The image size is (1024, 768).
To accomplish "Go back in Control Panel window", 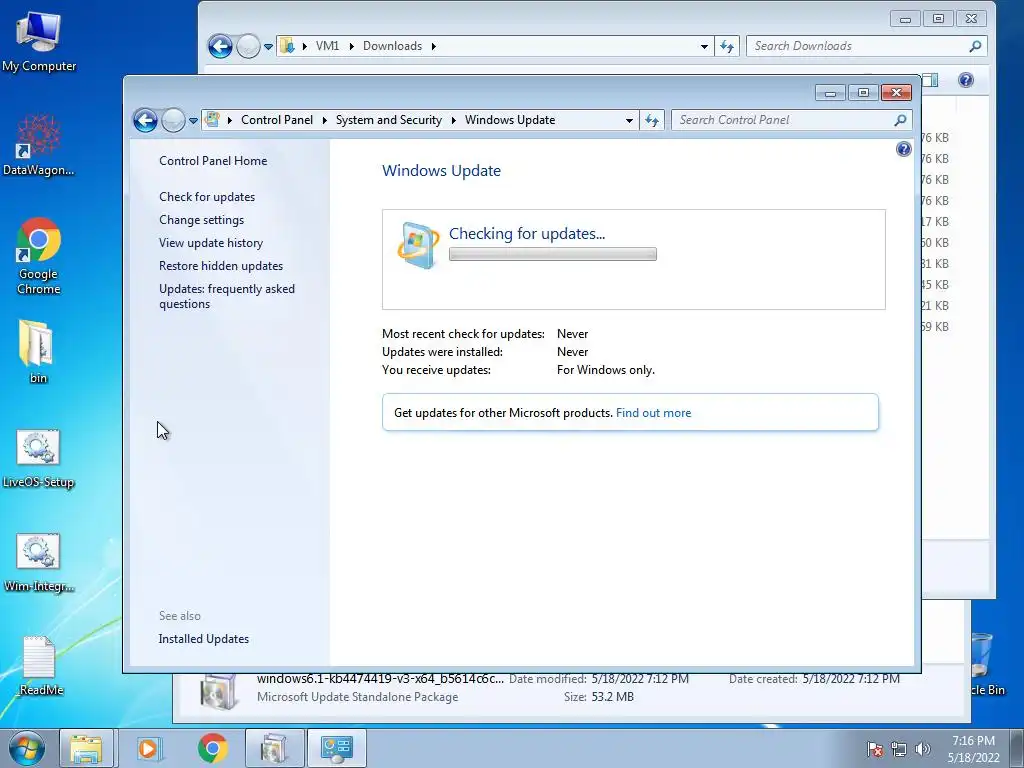I will pos(145,120).
